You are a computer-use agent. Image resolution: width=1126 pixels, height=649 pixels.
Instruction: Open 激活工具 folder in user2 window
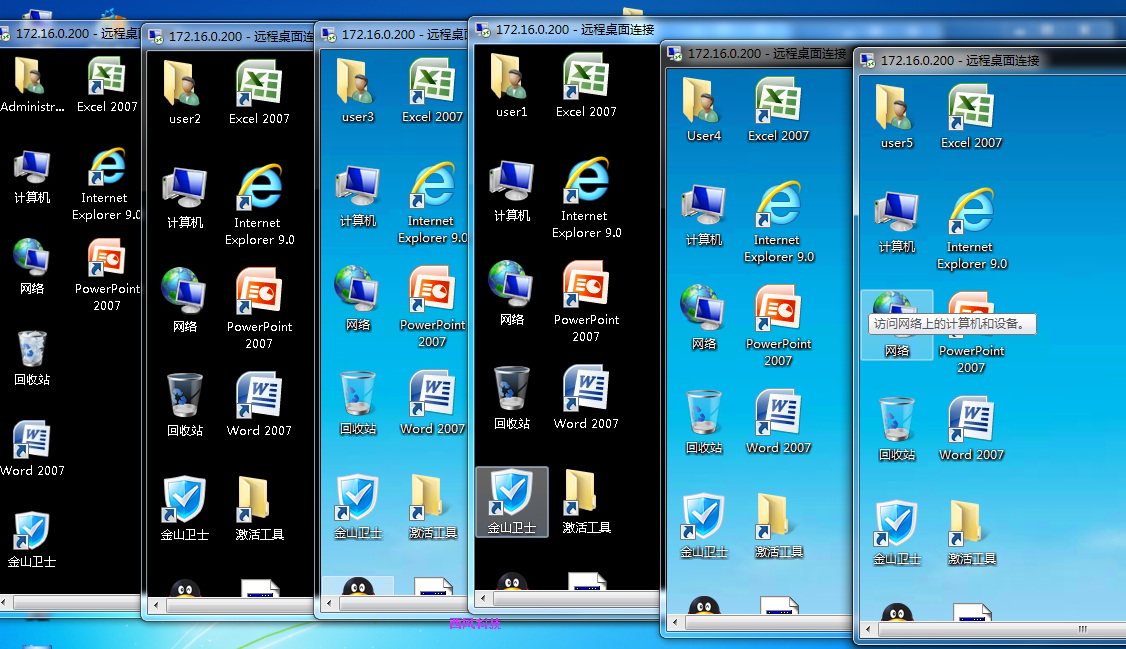[x=259, y=508]
